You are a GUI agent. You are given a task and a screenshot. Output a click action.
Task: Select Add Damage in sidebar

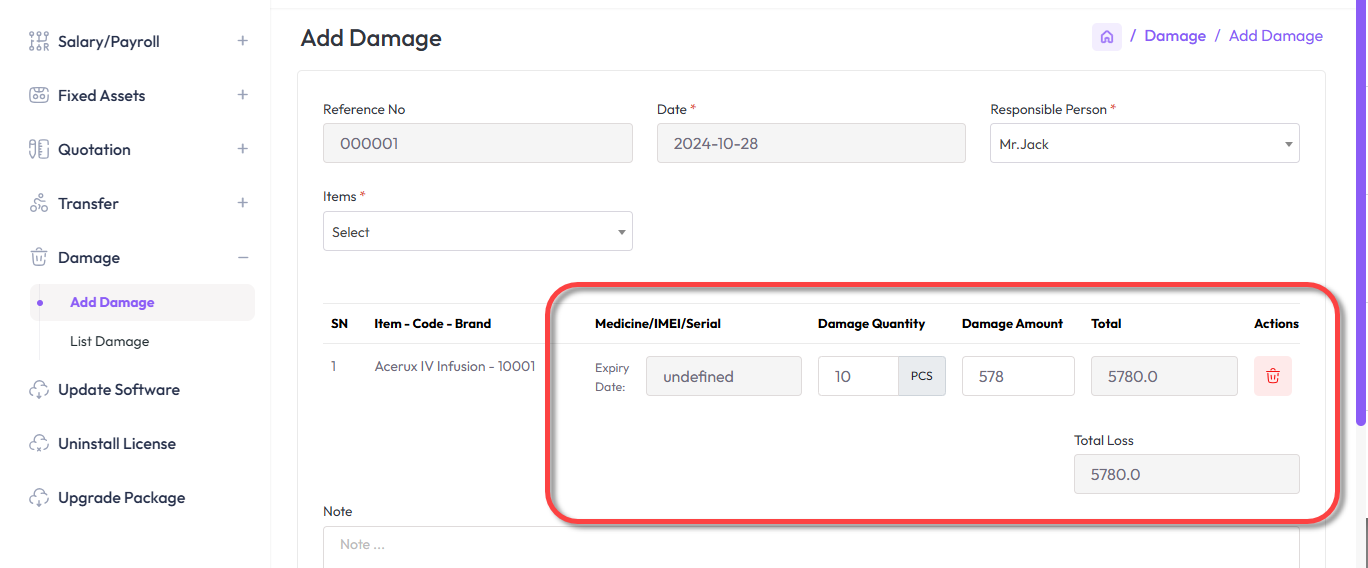(112, 303)
